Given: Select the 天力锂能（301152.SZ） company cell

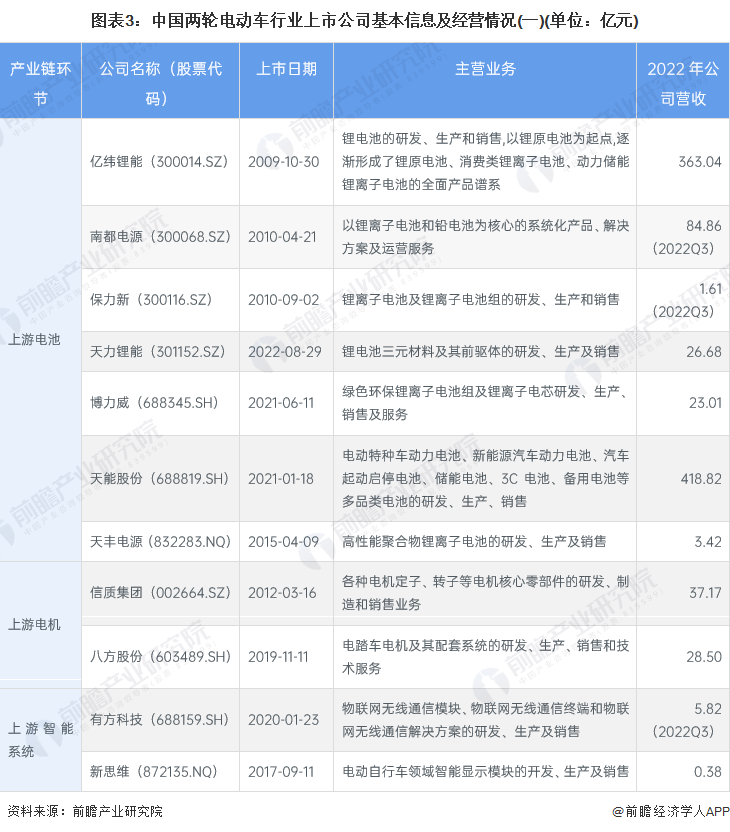Looking at the screenshot, I should 159,351.
